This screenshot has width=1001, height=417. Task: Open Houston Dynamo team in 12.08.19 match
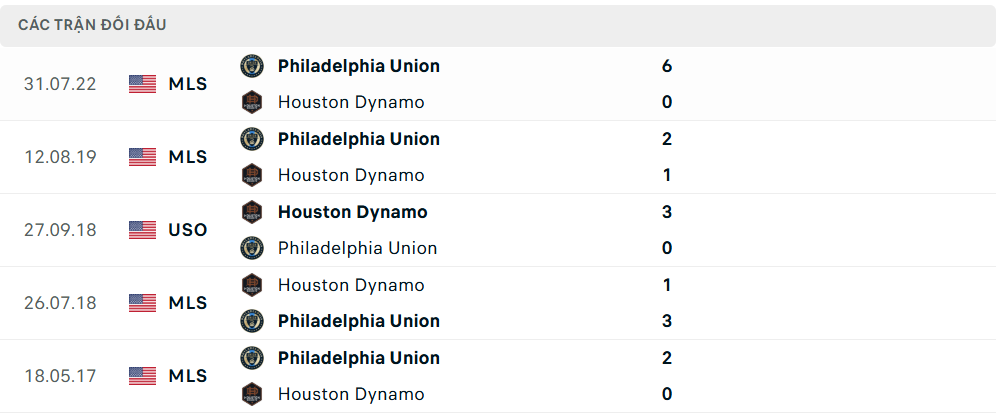(x=351, y=175)
